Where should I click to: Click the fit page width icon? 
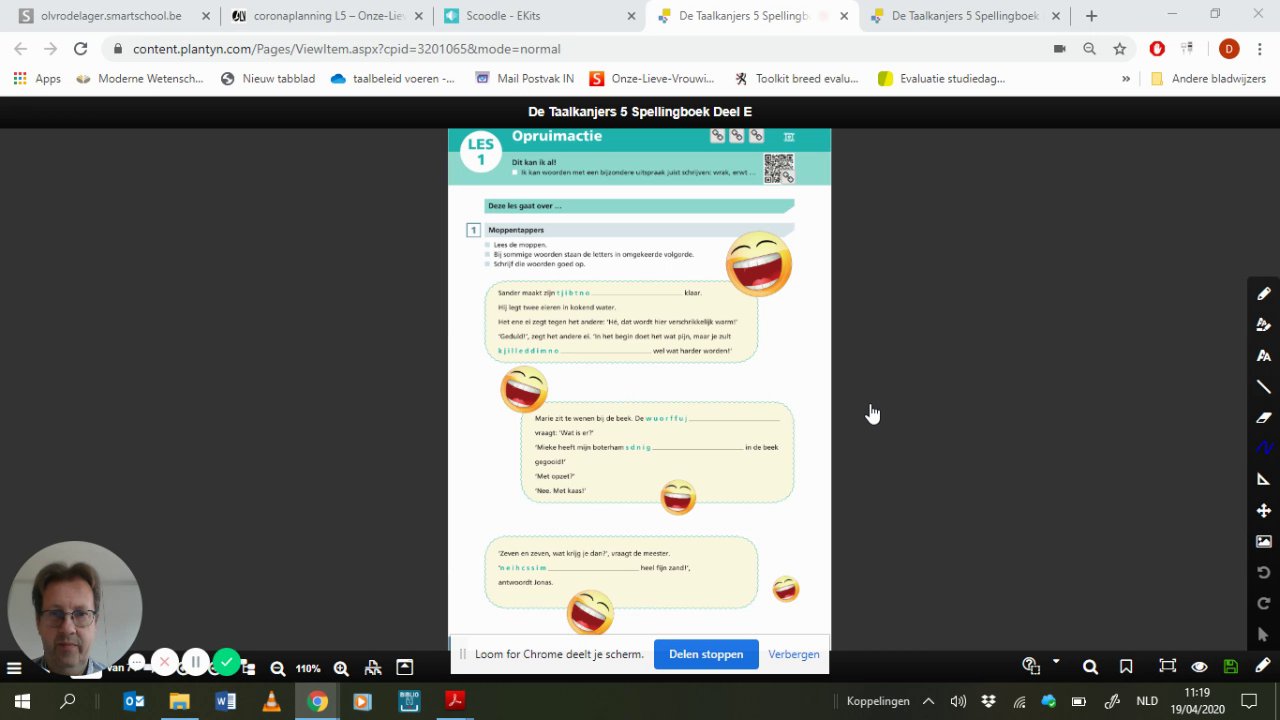pos(373,668)
